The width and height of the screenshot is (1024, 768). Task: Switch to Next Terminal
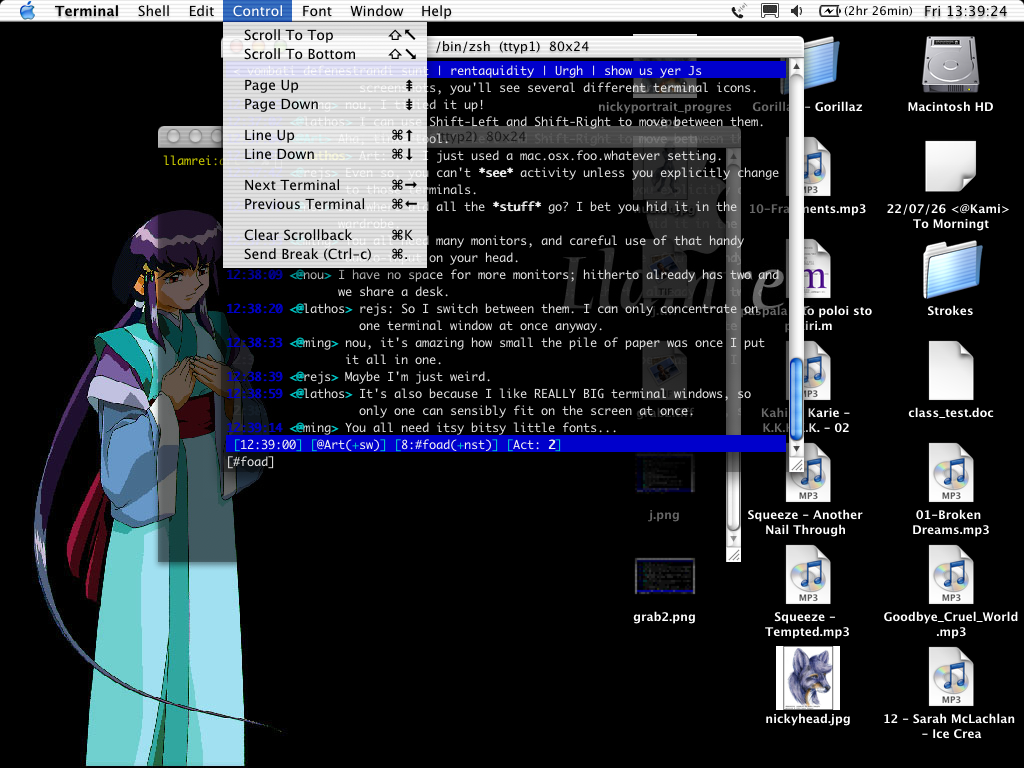pyautogui.click(x=325, y=185)
